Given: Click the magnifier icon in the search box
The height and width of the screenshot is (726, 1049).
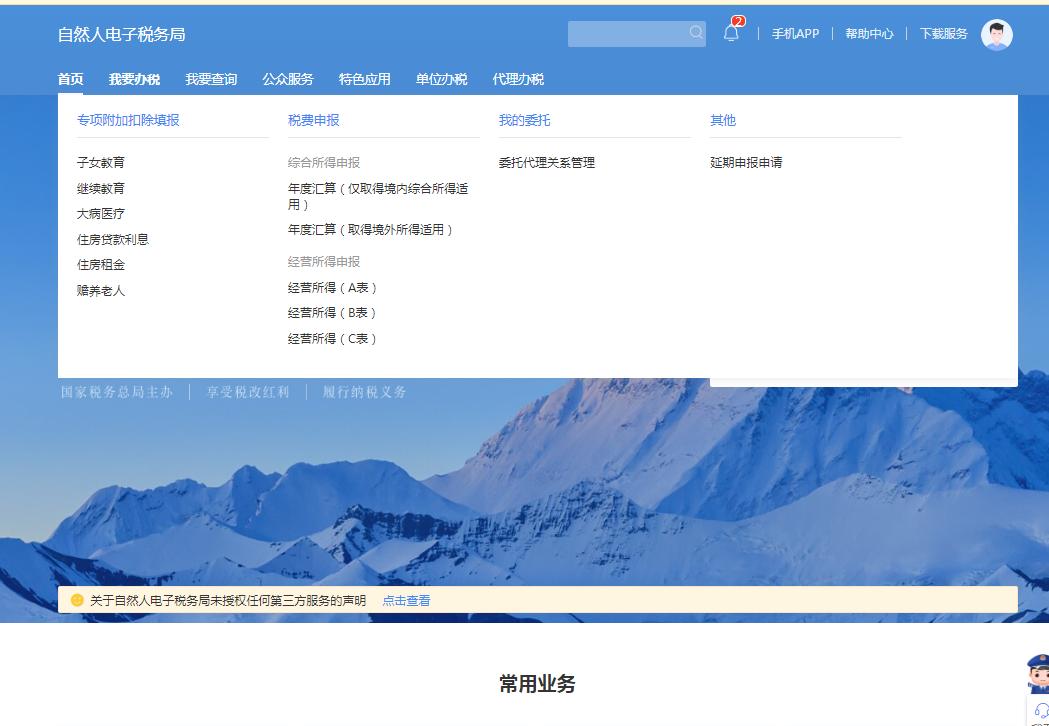Looking at the screenshot, I should click(x=696, y=33).
